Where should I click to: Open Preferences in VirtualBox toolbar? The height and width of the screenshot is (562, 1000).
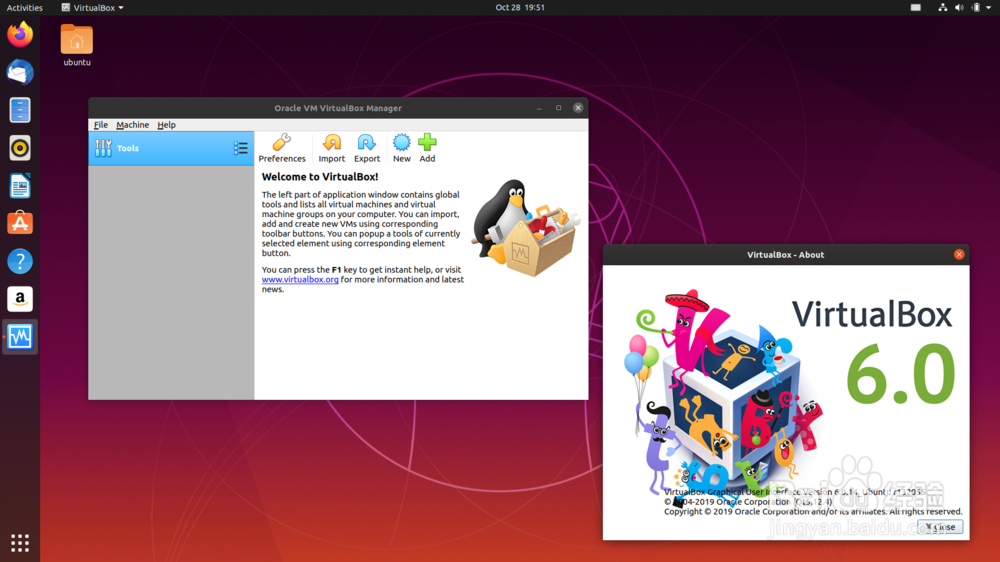point(282,148)
